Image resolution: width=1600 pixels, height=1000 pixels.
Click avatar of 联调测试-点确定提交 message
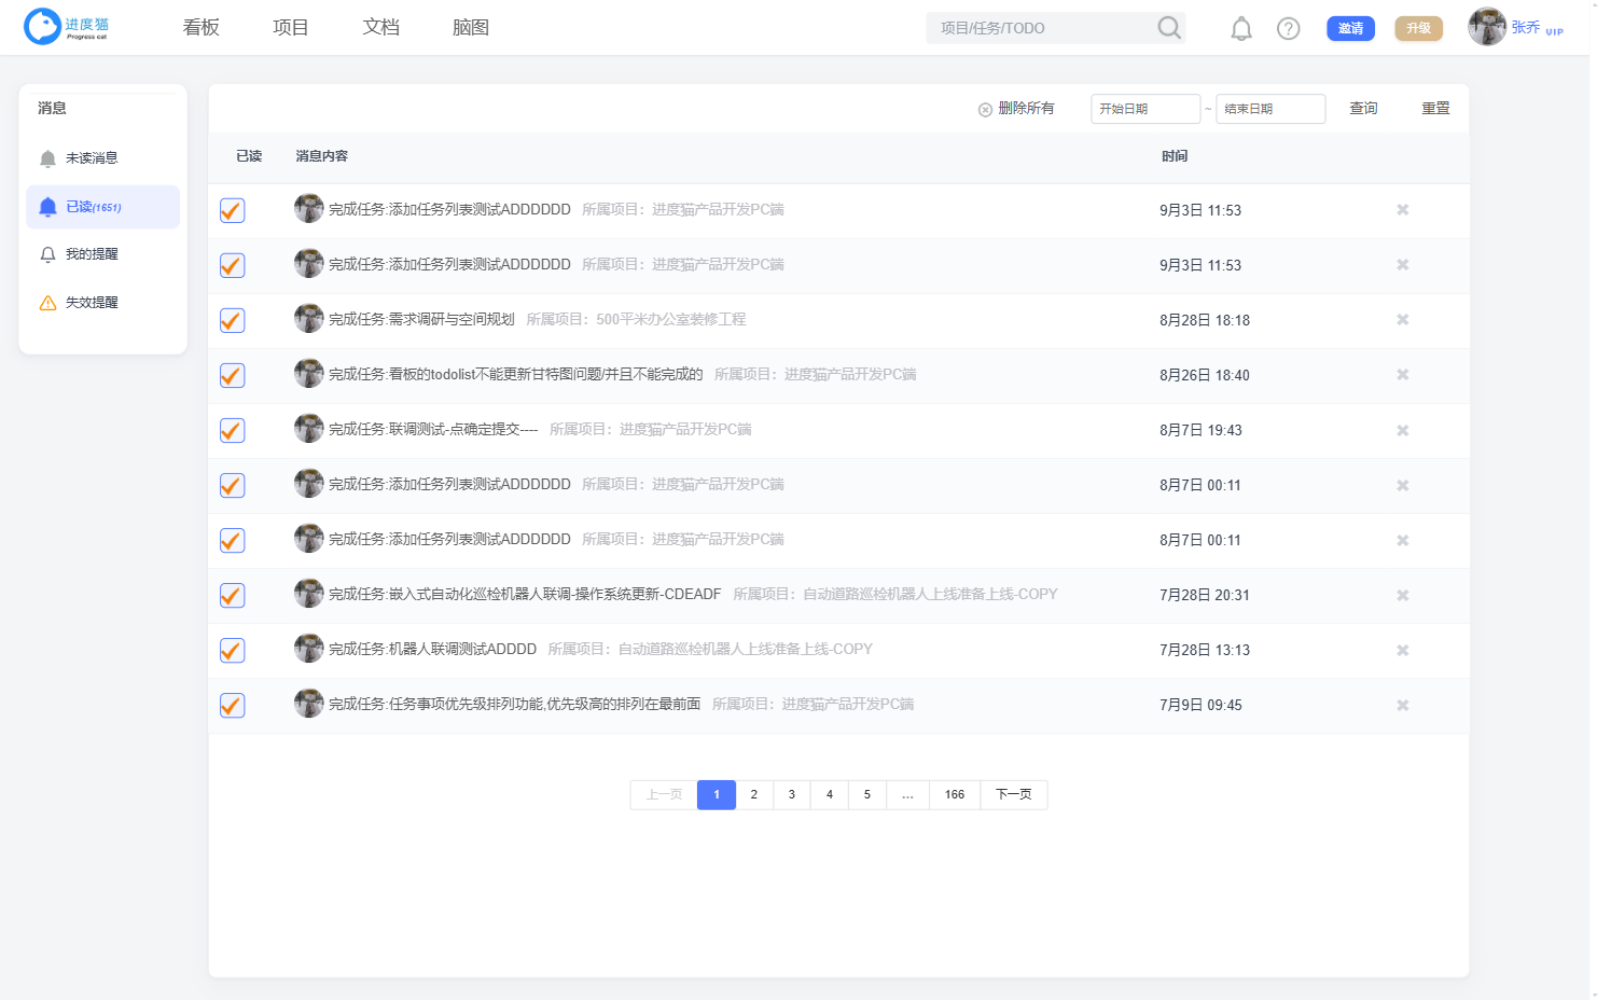[309, 429]
